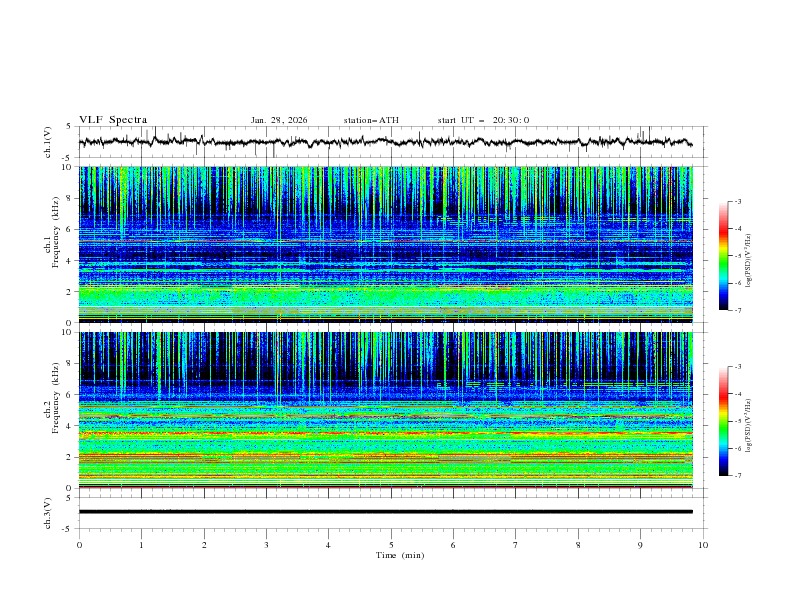
Task: Click the 'ch.3(V)' waveform axis label
Action: point(49,512)
